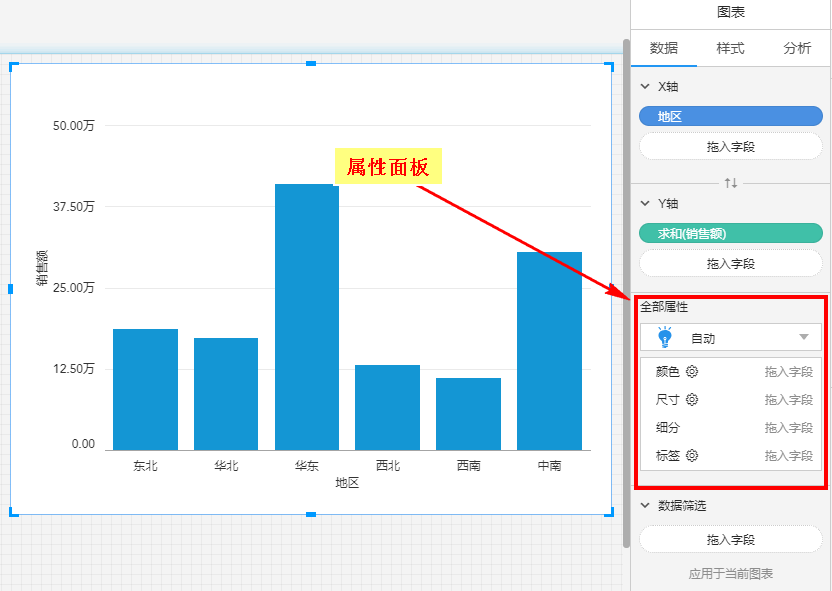Select the bottom-center resize handle of chart
This screenshot has width=832, height=591.
pyautogui.click(x=311, y=514)
